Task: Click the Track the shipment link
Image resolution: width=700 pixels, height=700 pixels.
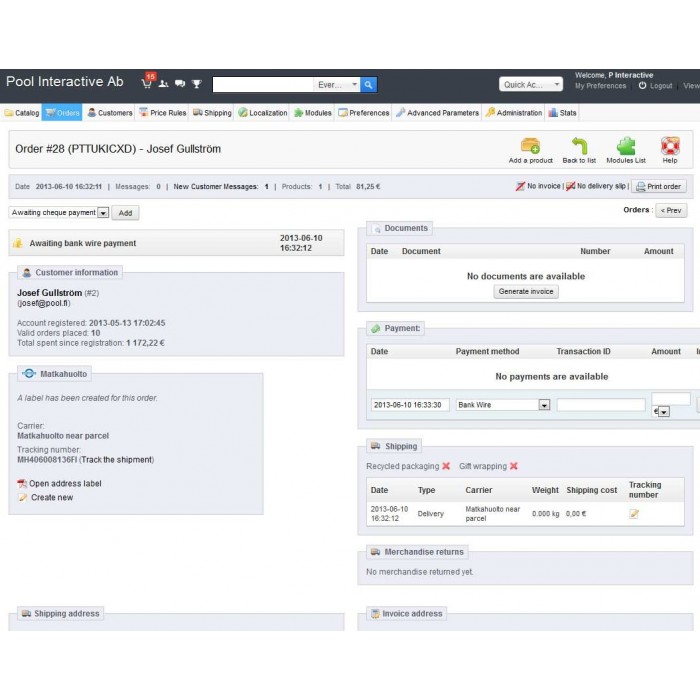Action: [117, 460]
